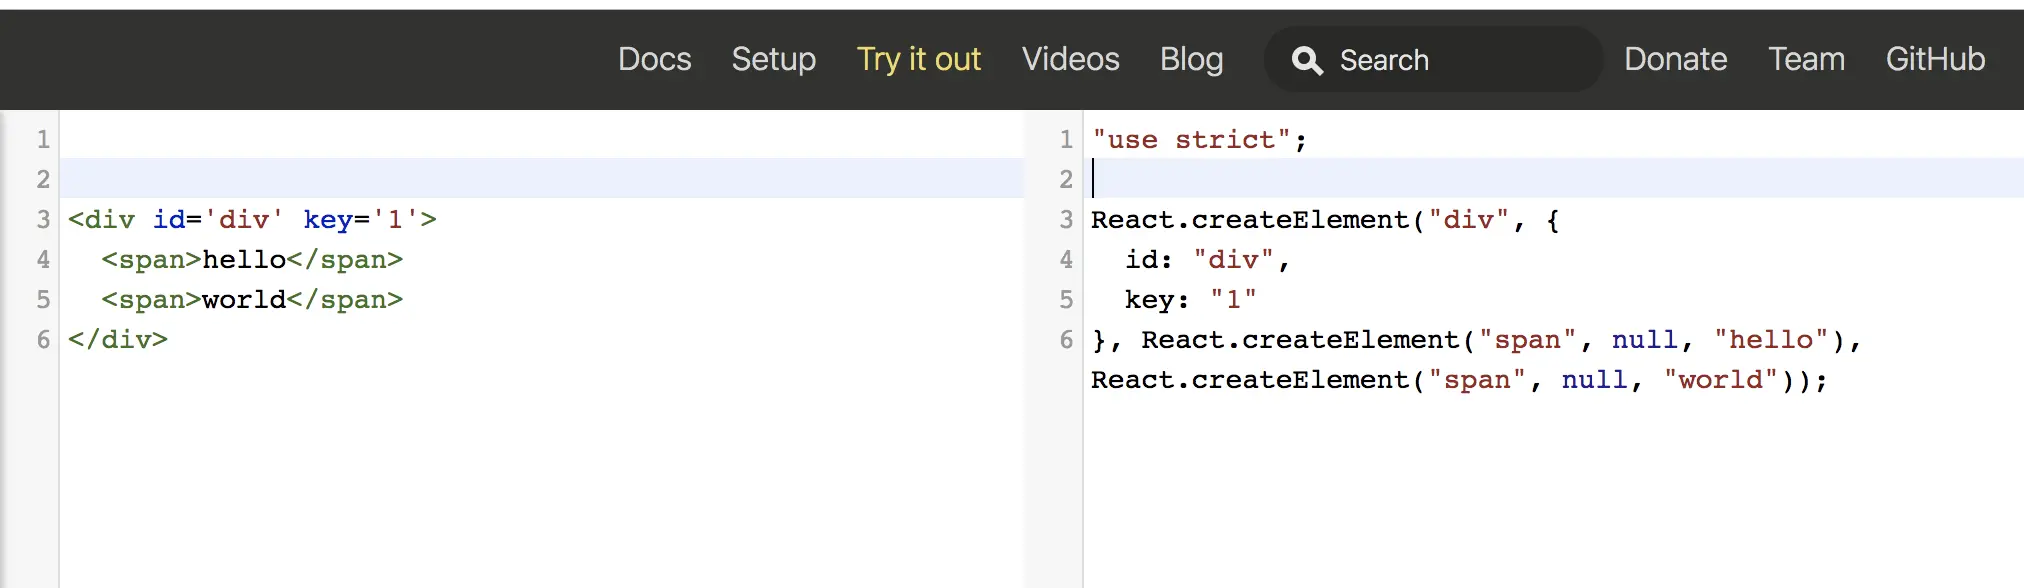Click the Search input field
This screenshot has height=588, width=2024.
coord(1450,60)
